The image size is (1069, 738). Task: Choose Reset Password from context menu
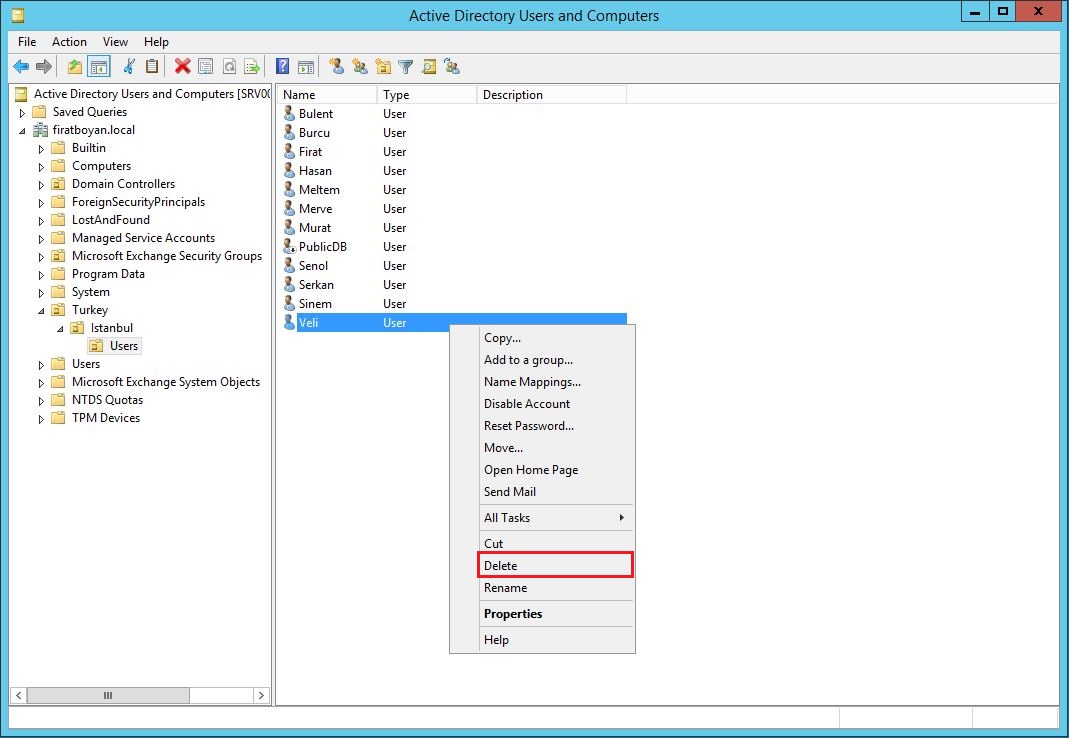[556, 426]
